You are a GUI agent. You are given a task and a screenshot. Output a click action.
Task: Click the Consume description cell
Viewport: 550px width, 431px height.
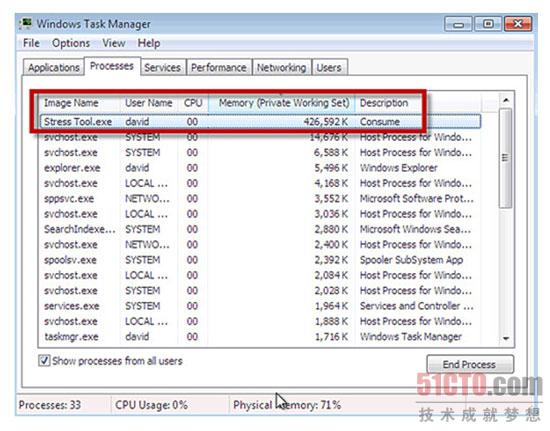380,122
